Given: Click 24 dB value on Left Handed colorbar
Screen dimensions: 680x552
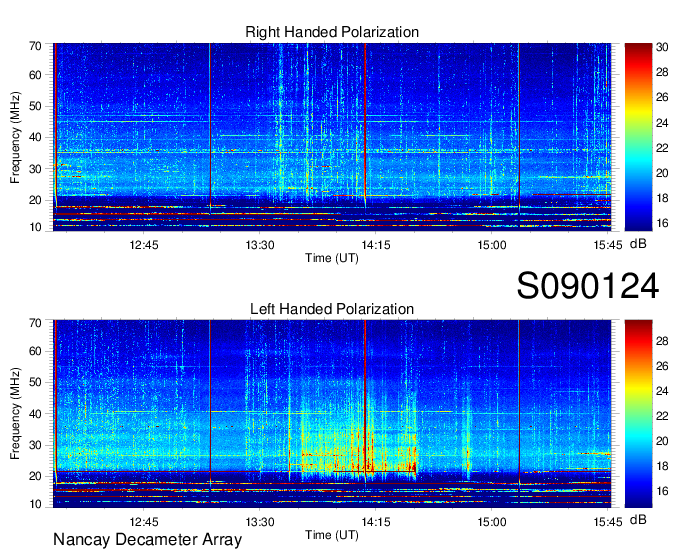Looking at the screenshot, I should [662, 391].
